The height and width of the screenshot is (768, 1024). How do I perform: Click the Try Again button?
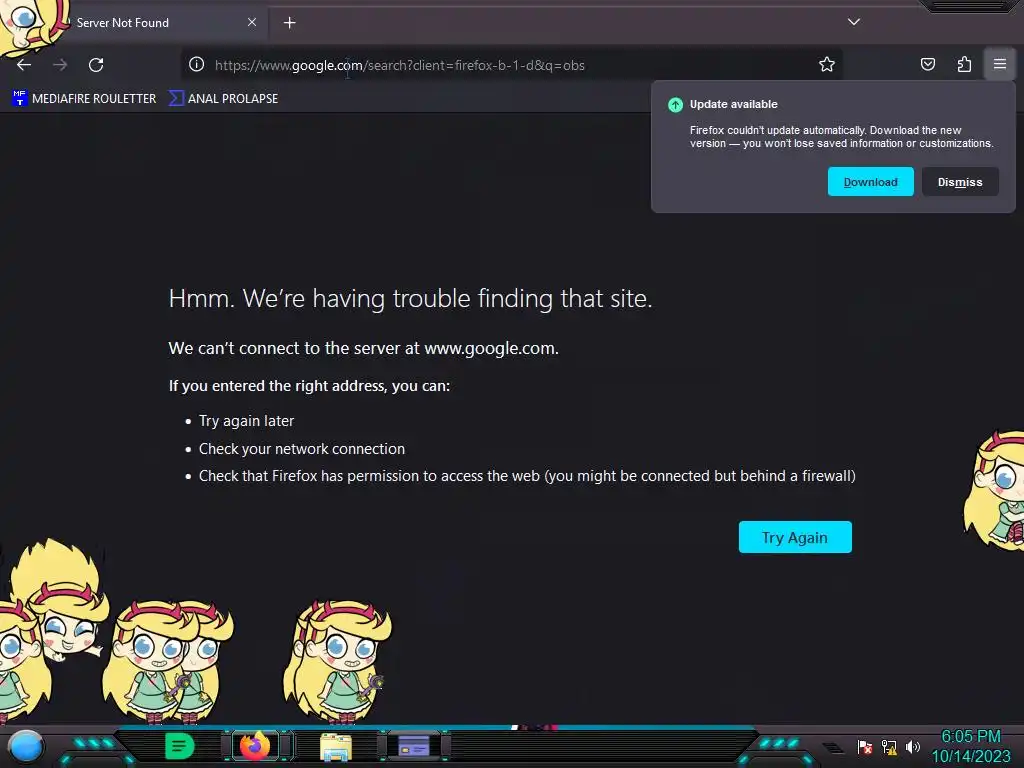coord(795,537)
